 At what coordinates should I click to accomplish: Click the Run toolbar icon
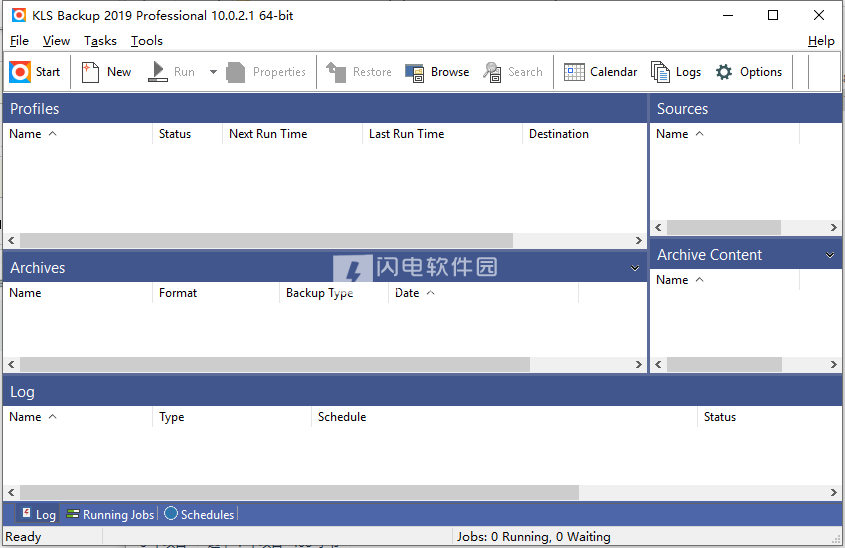(171, 72)
